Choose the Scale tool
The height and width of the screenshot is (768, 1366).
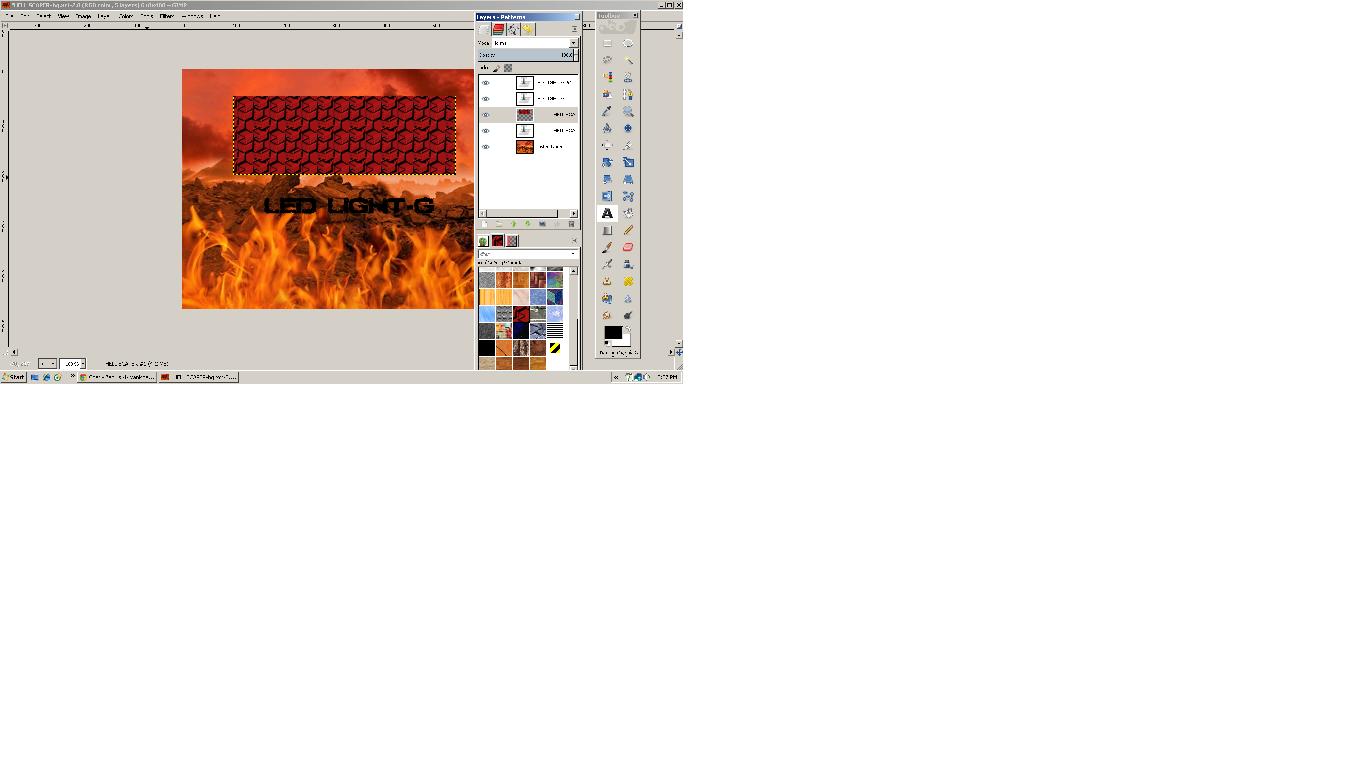[x=628, y=162]
